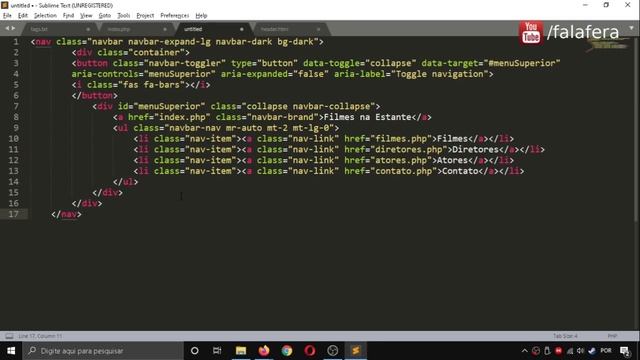
Task: Open the Selection menu
Action: coord(45,16)
